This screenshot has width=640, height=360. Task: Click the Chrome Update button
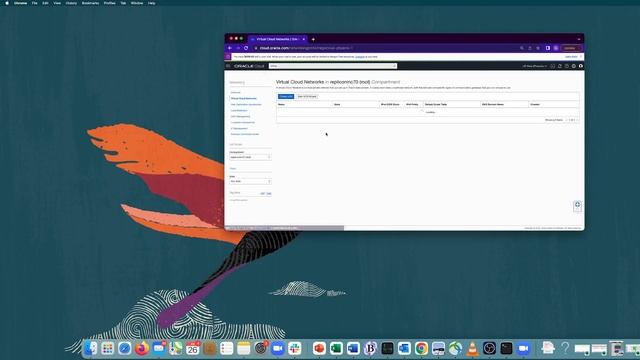click(x=571, y=48)
